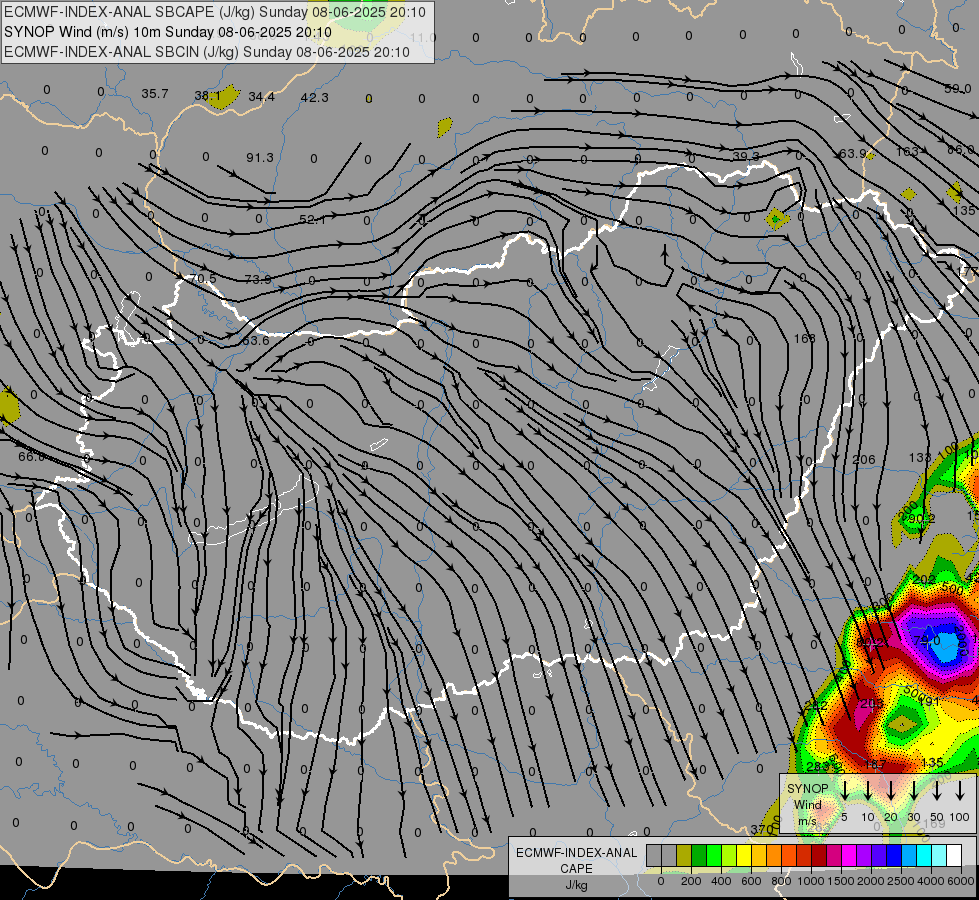Click the 'ECMWF-INDEX-ANAL' label in the CAPE legend
The width and height of the screenshot is (979, 900).
(577, 853)
